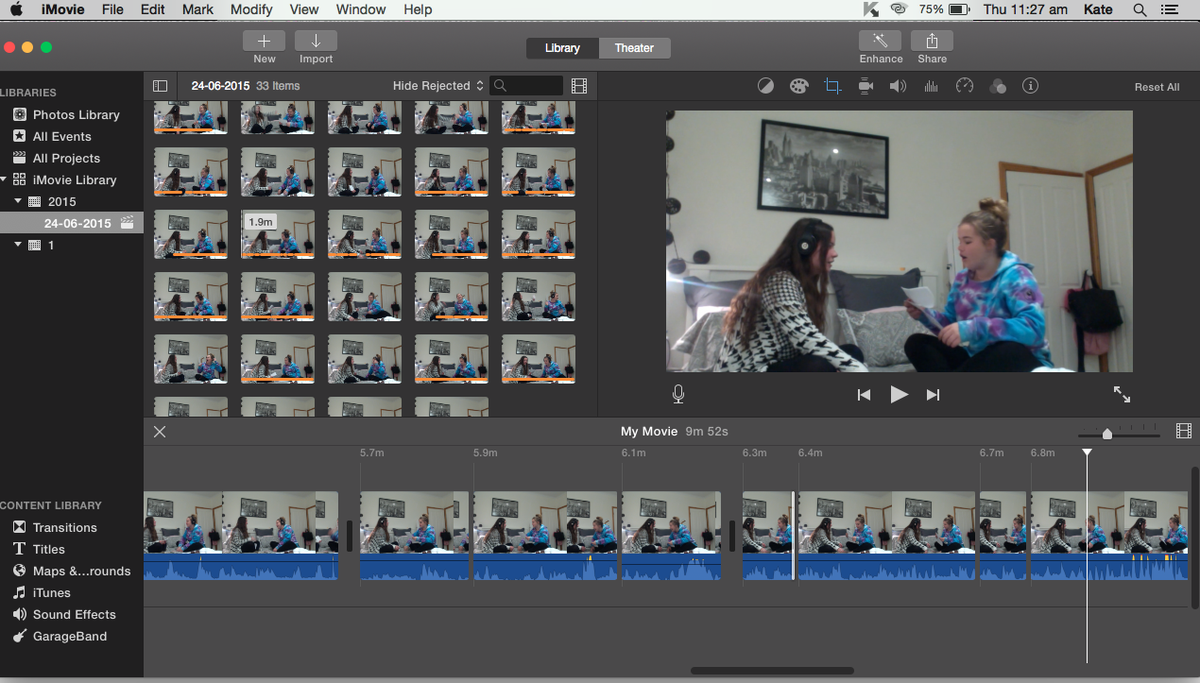The image size is (1200, 683).
Task: Open the Window menu
Action: [360, 10]
